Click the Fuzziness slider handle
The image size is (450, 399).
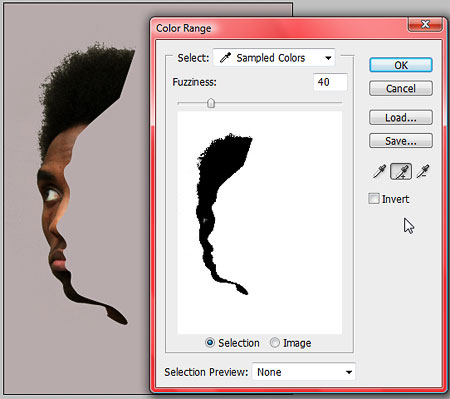click(x=211, y=103)
